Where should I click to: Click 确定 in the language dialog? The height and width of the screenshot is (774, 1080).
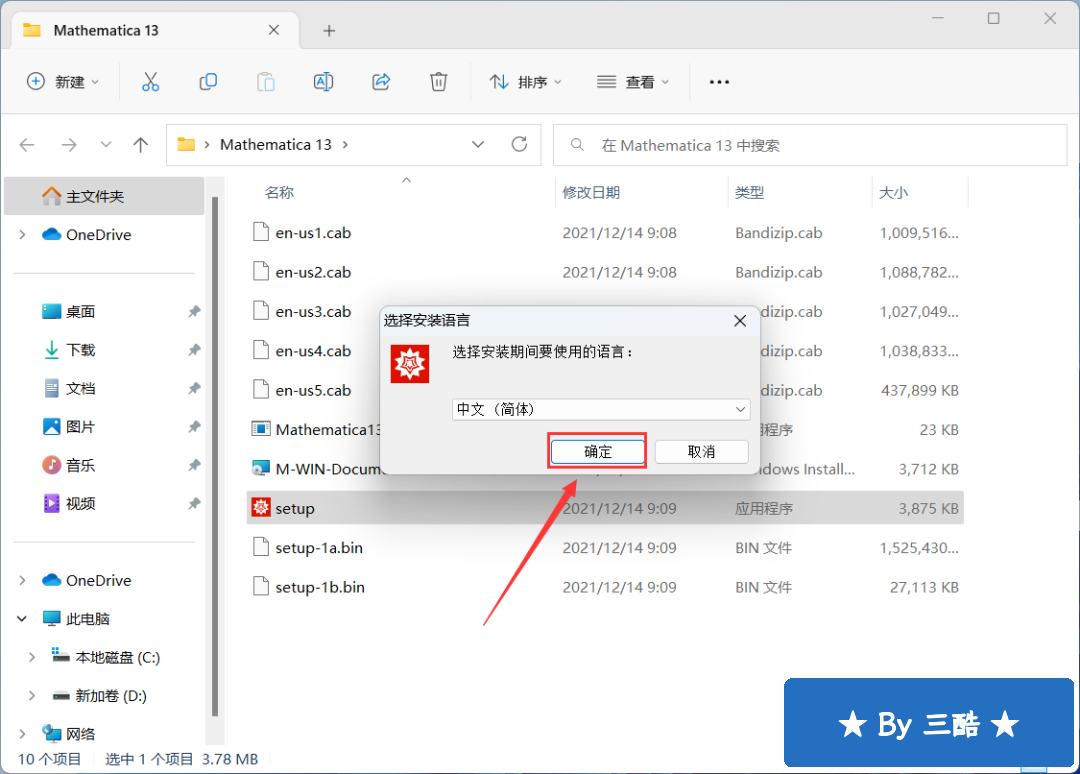pyautogui.click(x=598, y=452)
